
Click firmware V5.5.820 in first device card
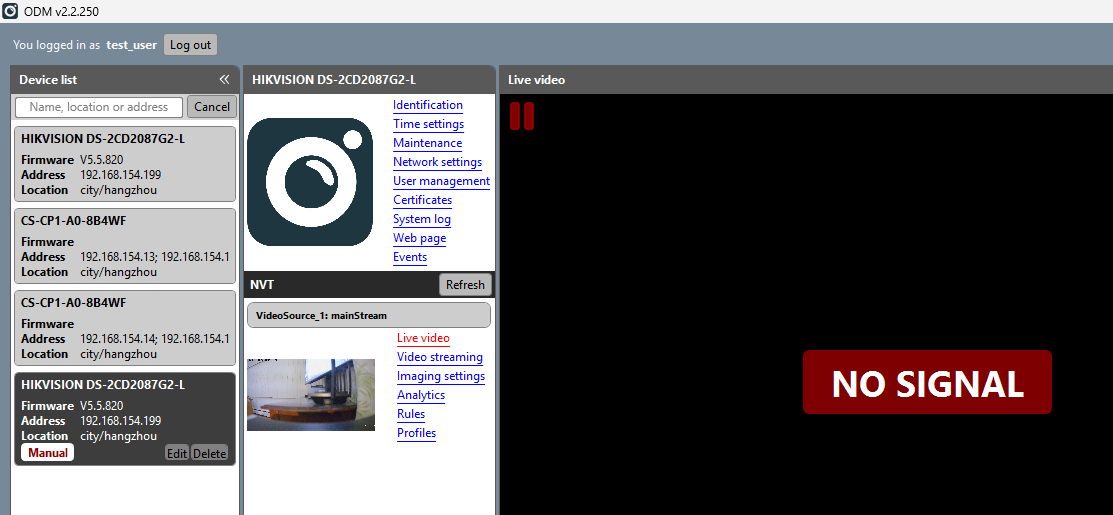tap(102, 160)
